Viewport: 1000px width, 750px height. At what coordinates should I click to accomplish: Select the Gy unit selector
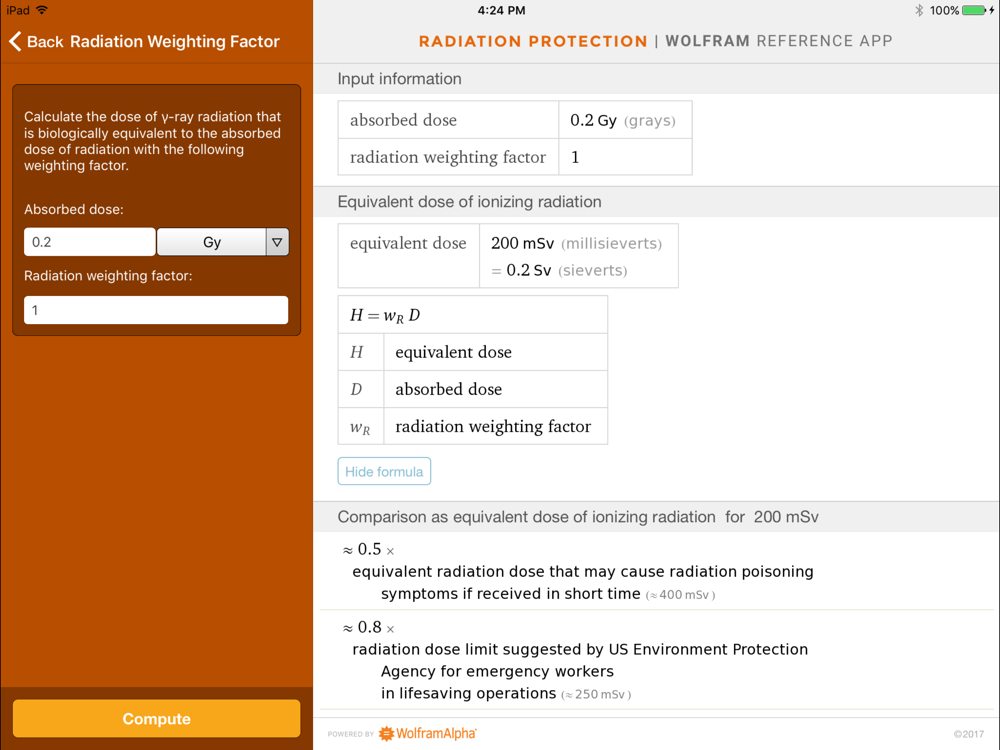point(212,242)
